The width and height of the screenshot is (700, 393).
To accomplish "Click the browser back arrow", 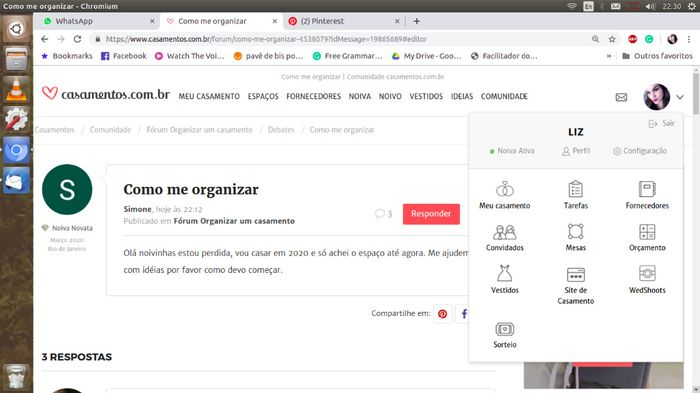I will point(45,39).
